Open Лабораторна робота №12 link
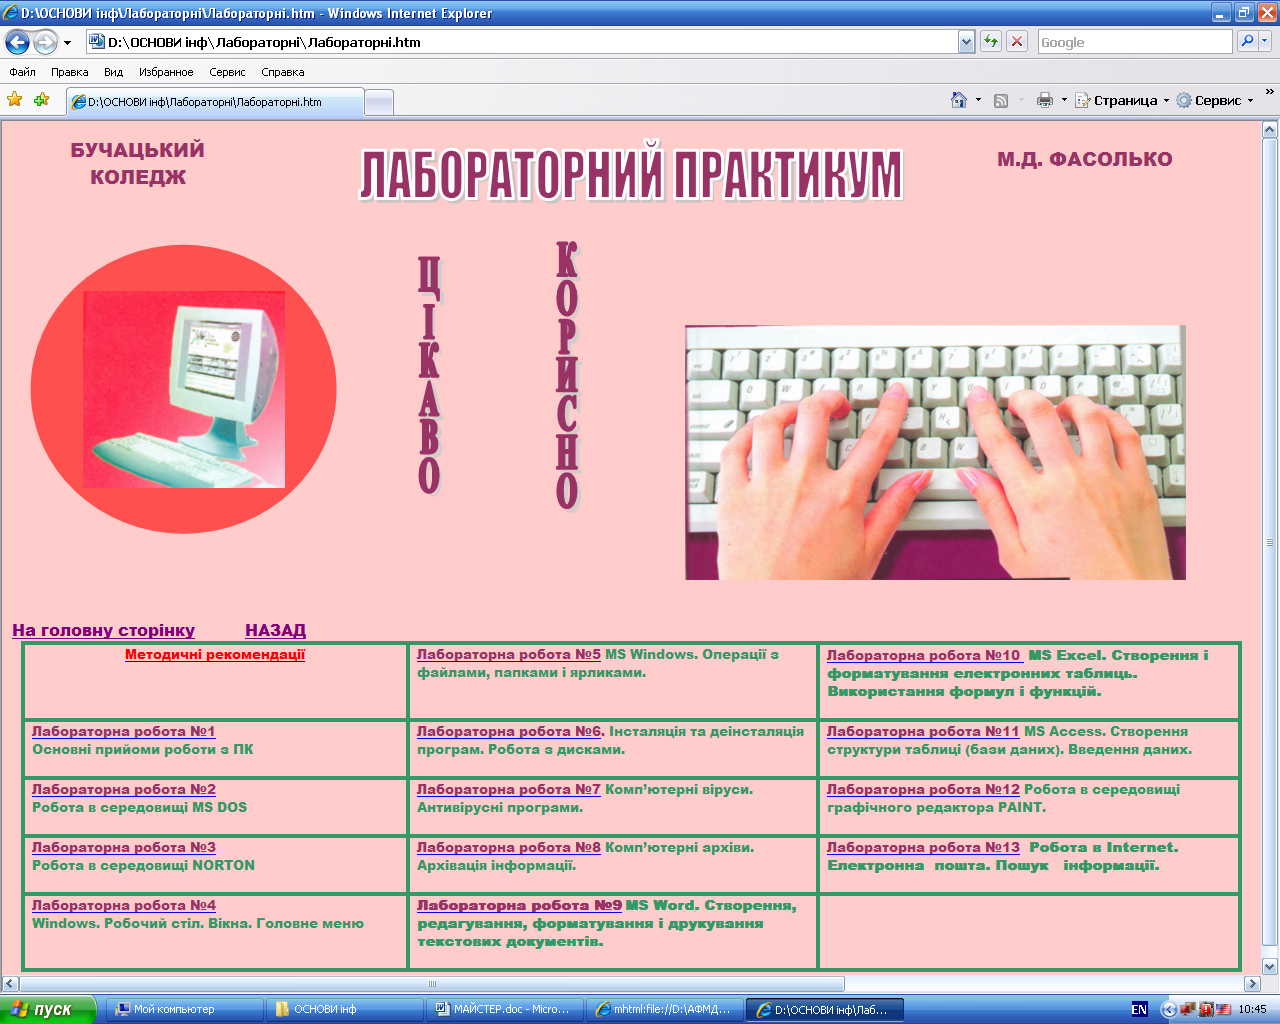This screenshot has height=1024, width=1280. [x=923, y=789]
